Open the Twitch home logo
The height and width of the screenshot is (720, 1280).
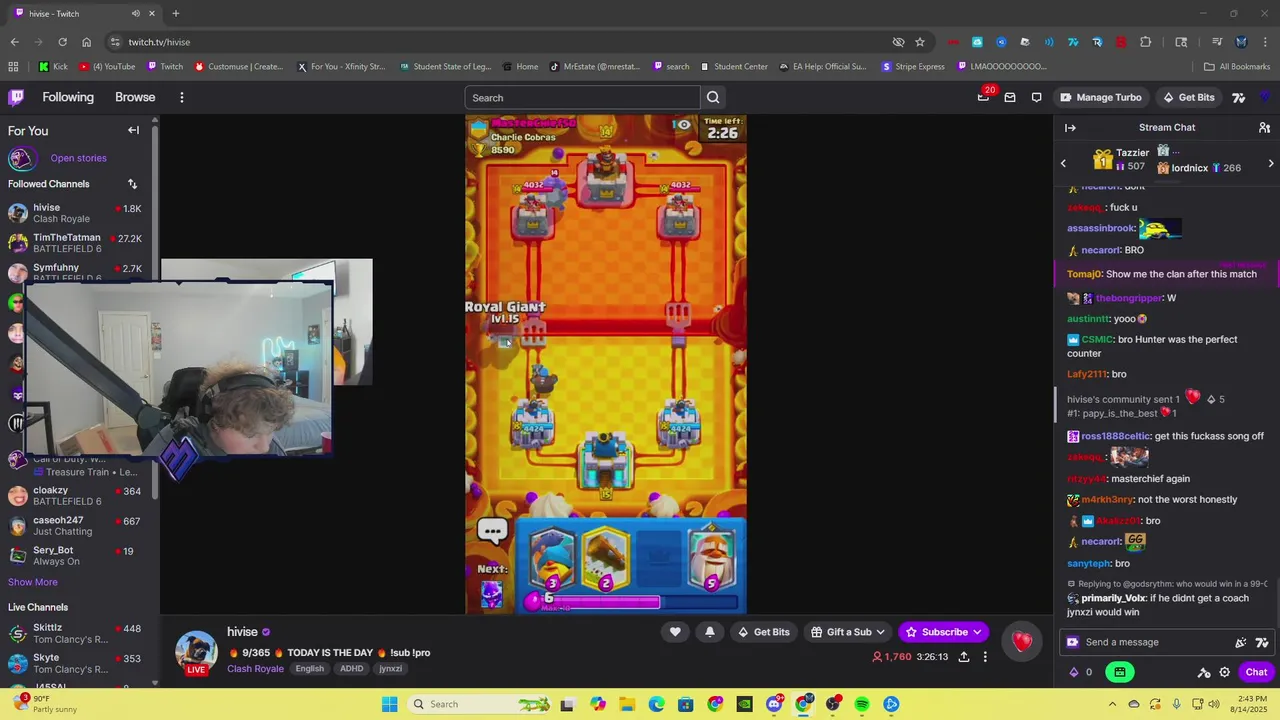point(16,97)
